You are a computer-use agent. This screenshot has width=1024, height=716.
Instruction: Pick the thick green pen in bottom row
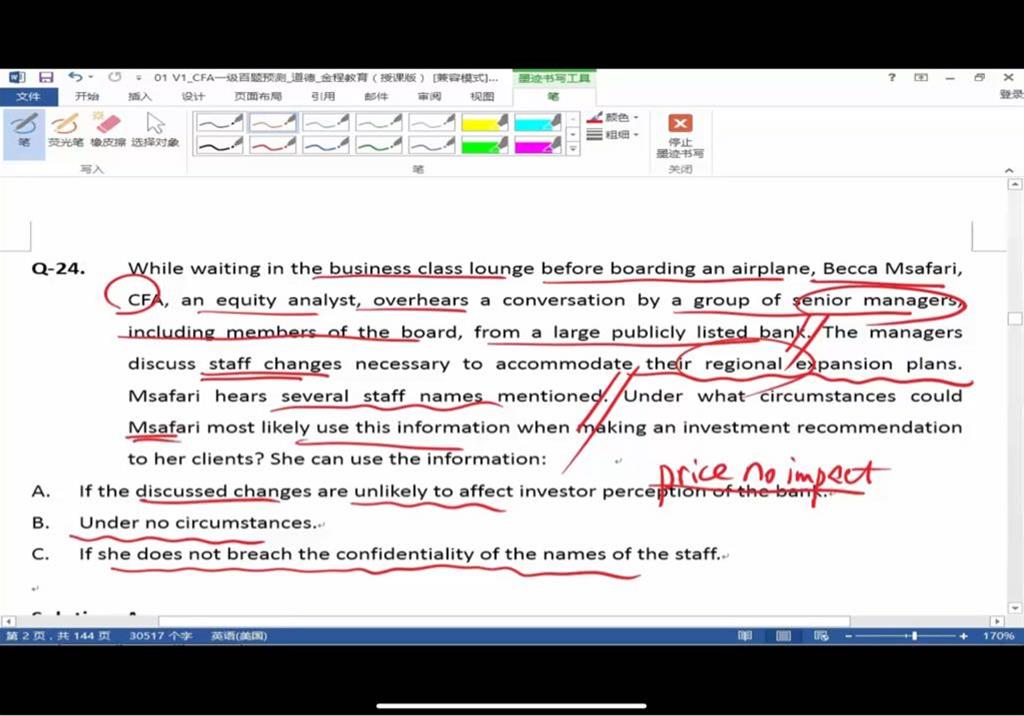378,145
